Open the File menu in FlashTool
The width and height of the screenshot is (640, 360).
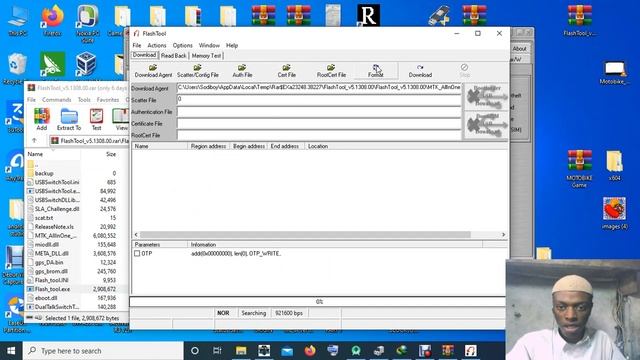137,45
